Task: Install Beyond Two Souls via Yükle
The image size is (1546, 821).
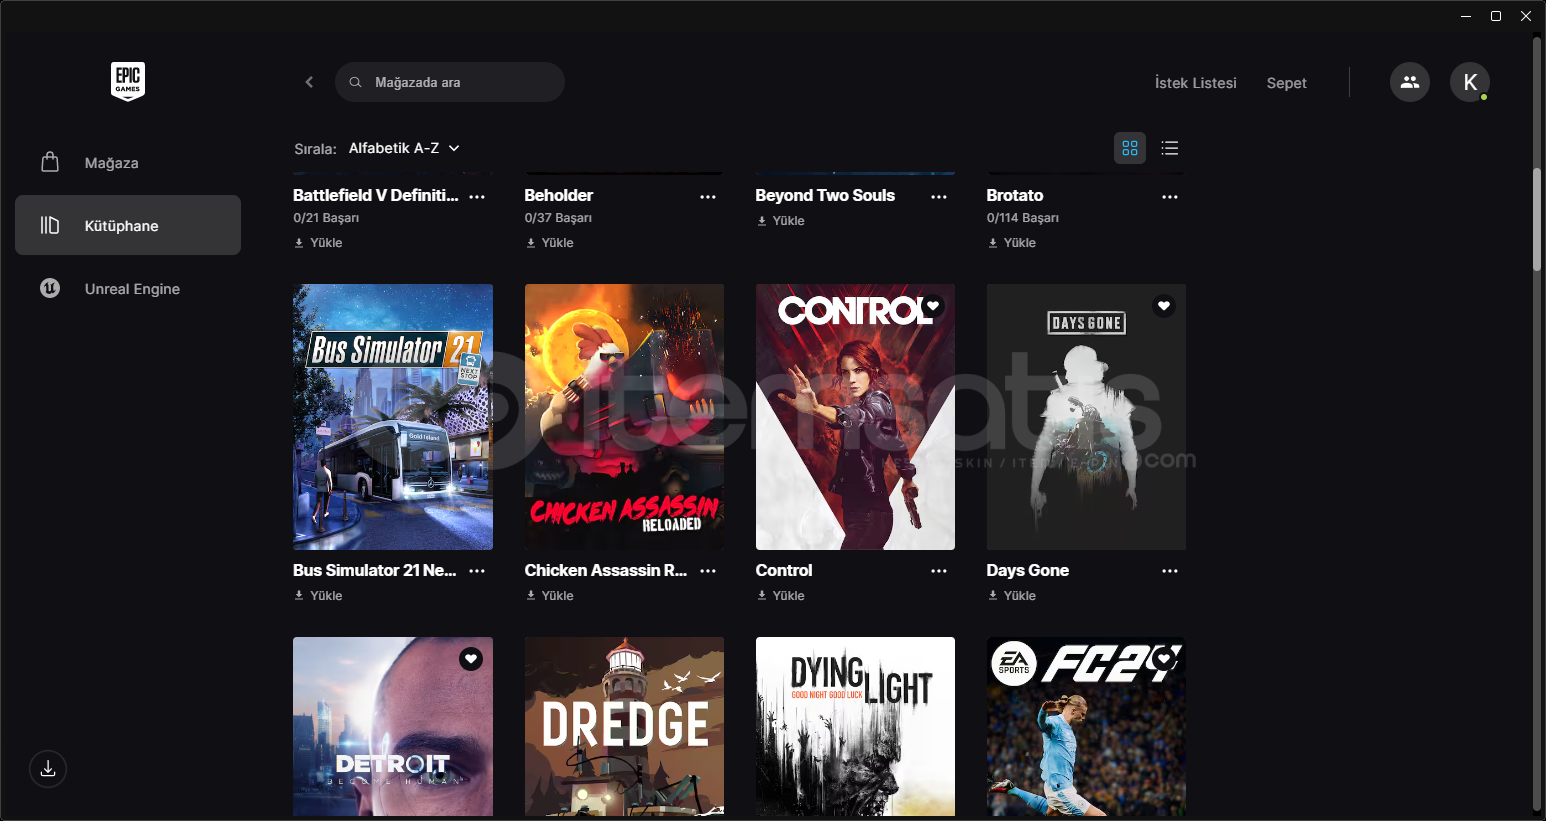Action: point(780,221)
